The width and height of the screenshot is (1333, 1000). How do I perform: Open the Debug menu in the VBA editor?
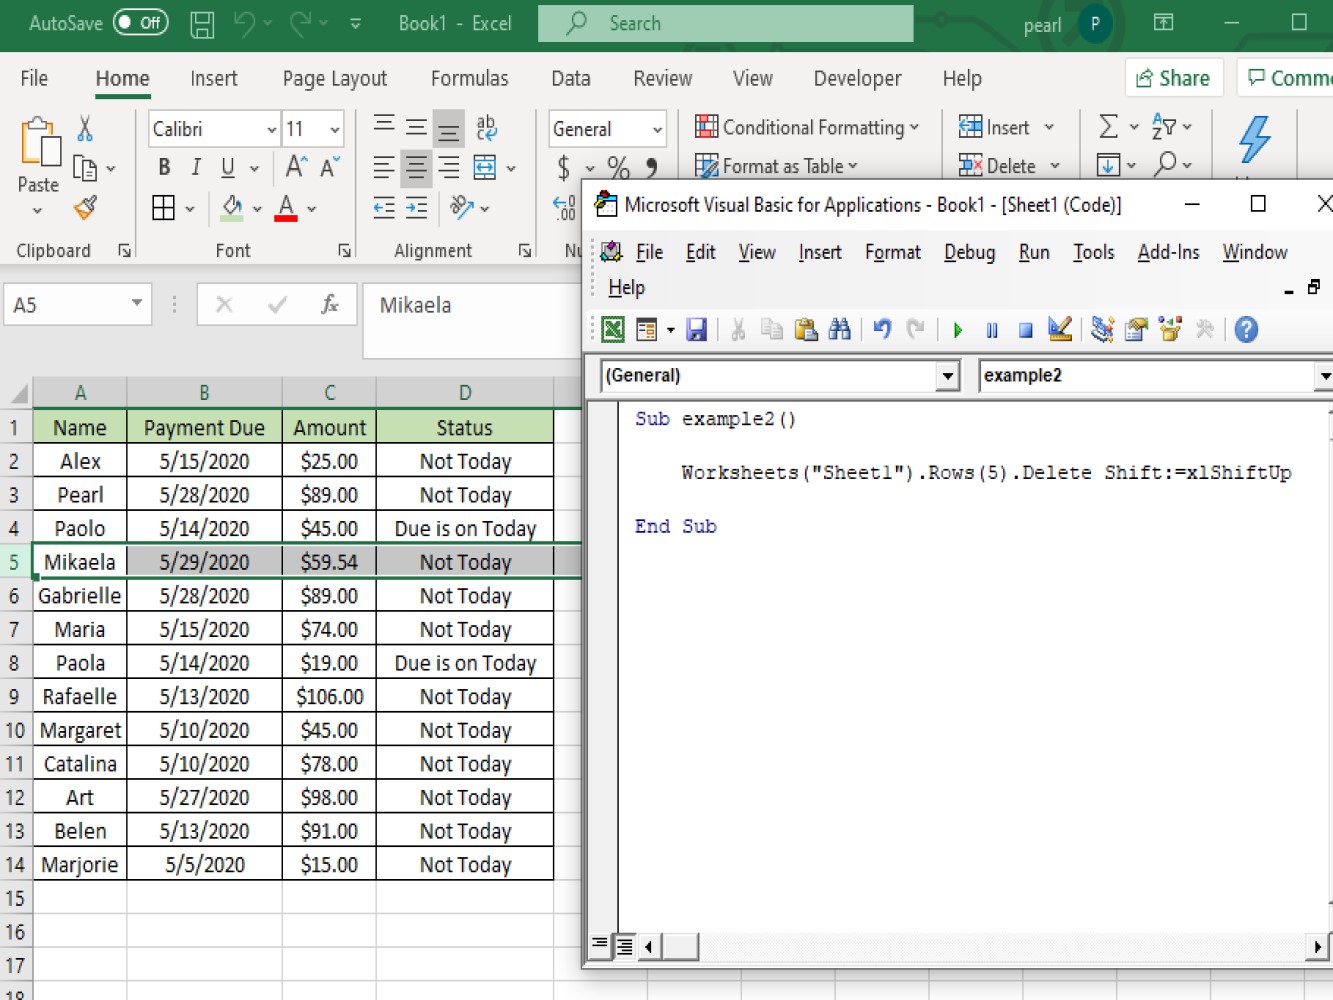pyautogui.click(x=968, y=252)
